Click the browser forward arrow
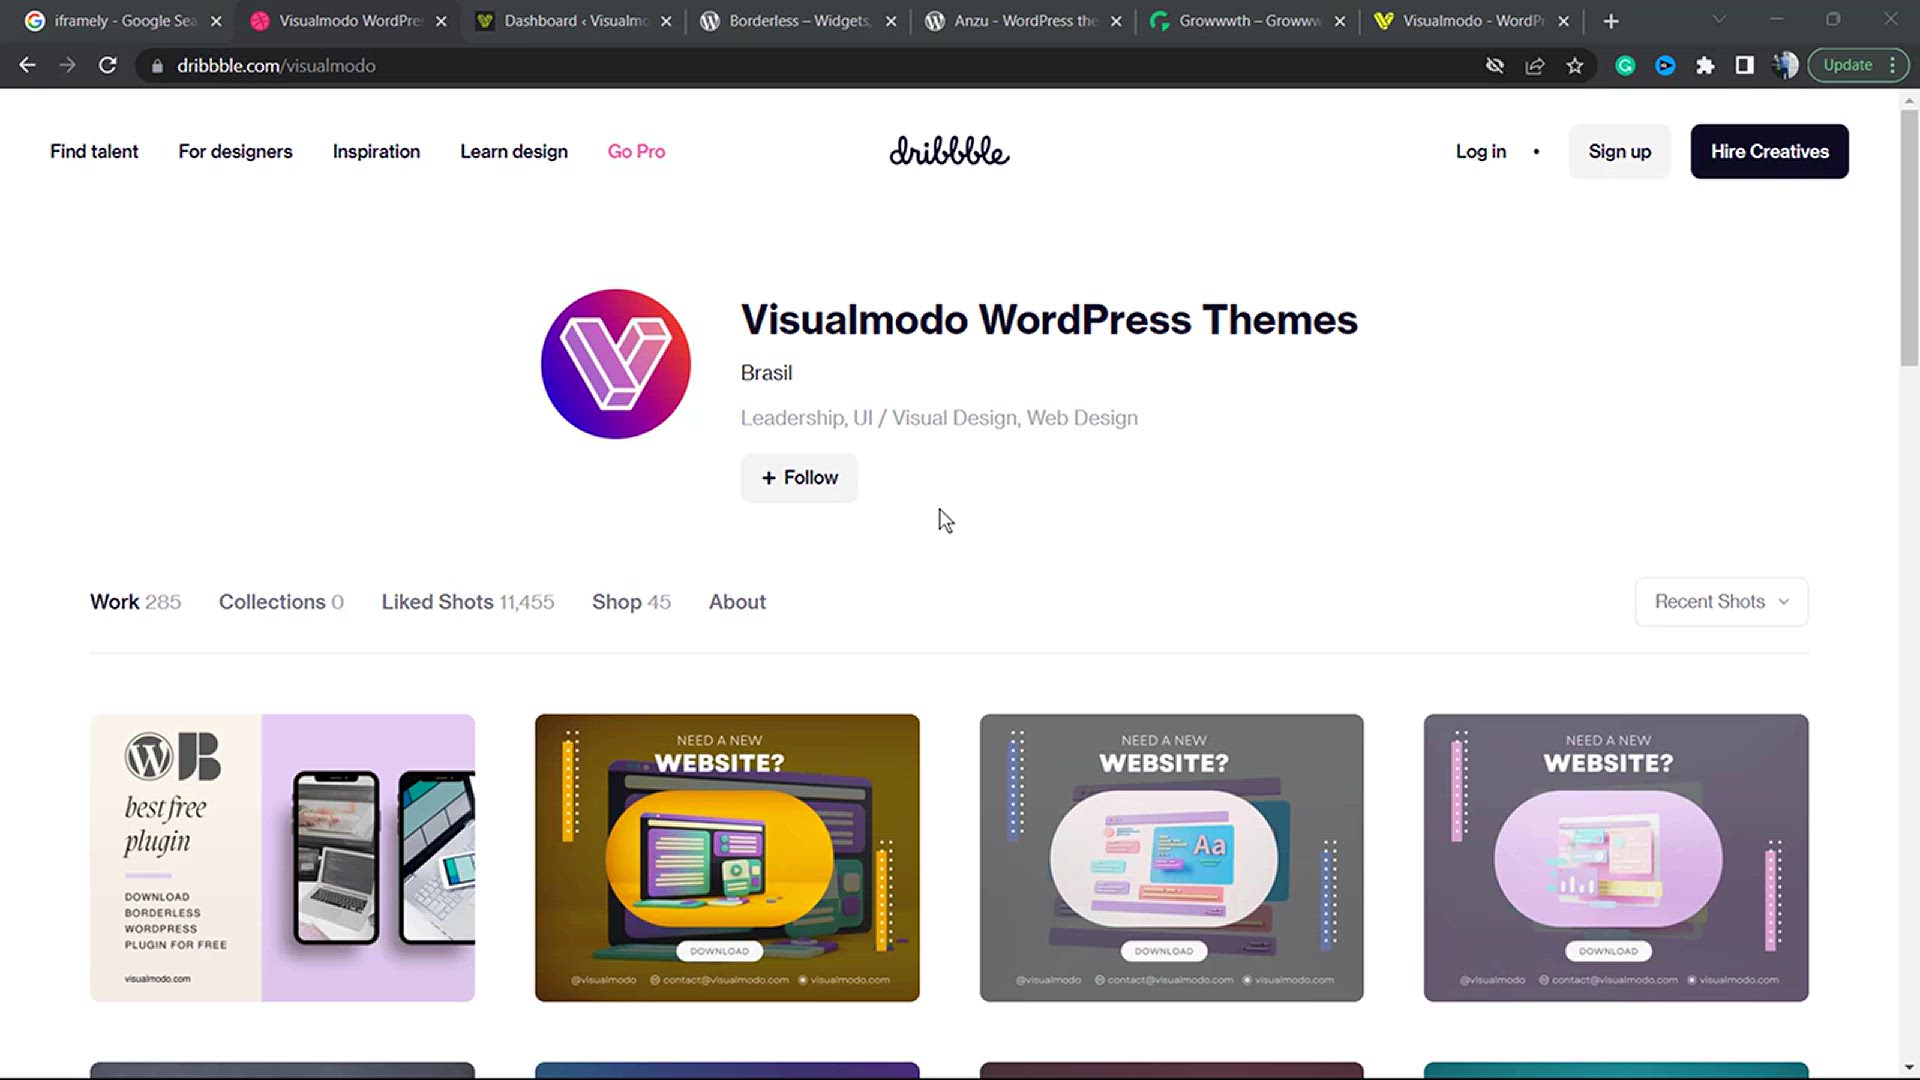 tap(67, 65)
